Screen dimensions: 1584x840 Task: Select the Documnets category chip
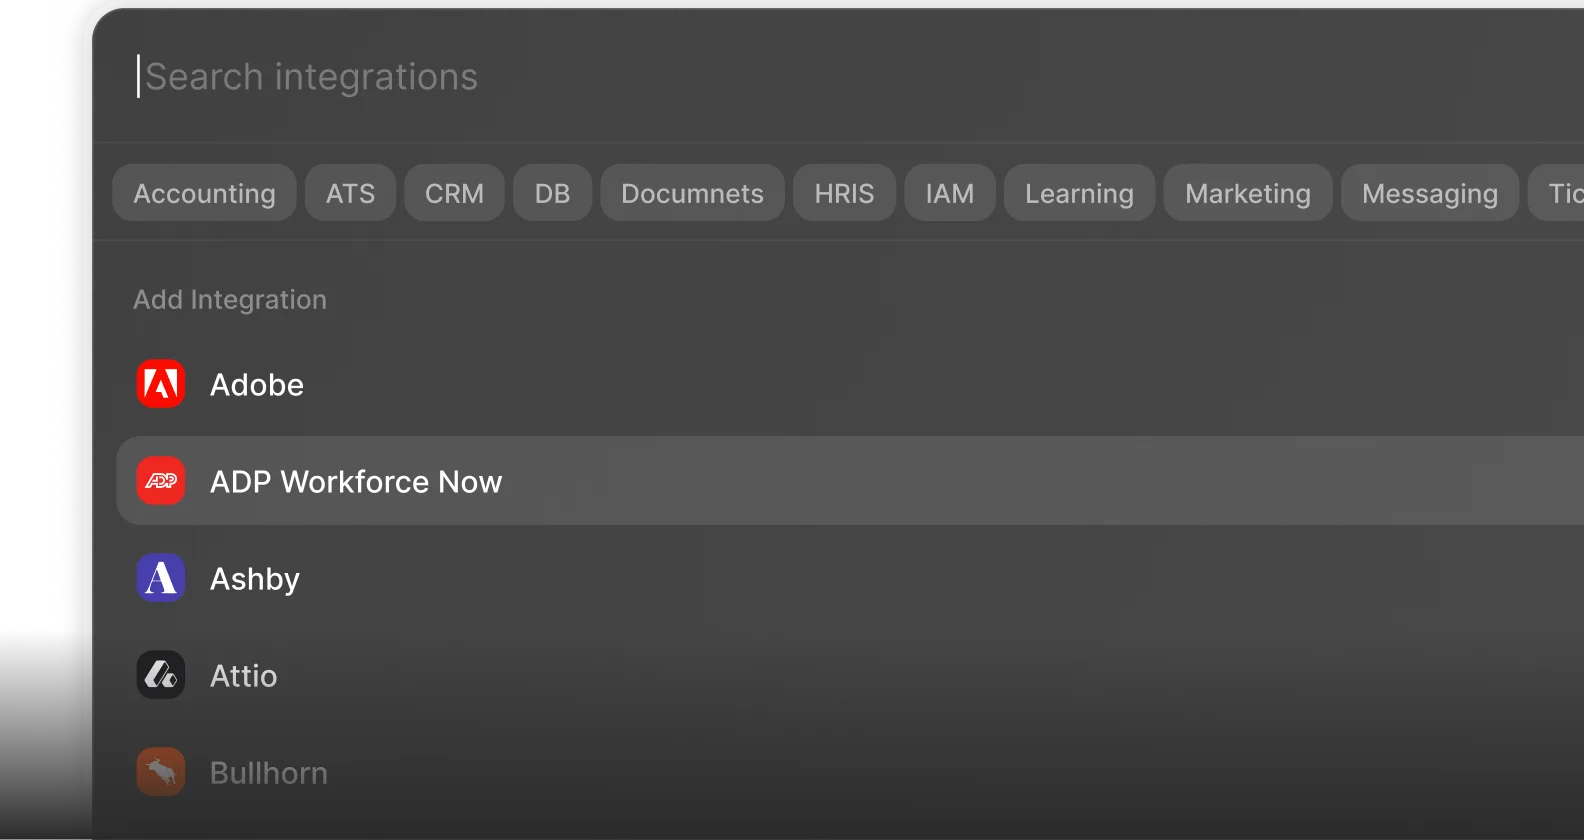click(692, 193)
